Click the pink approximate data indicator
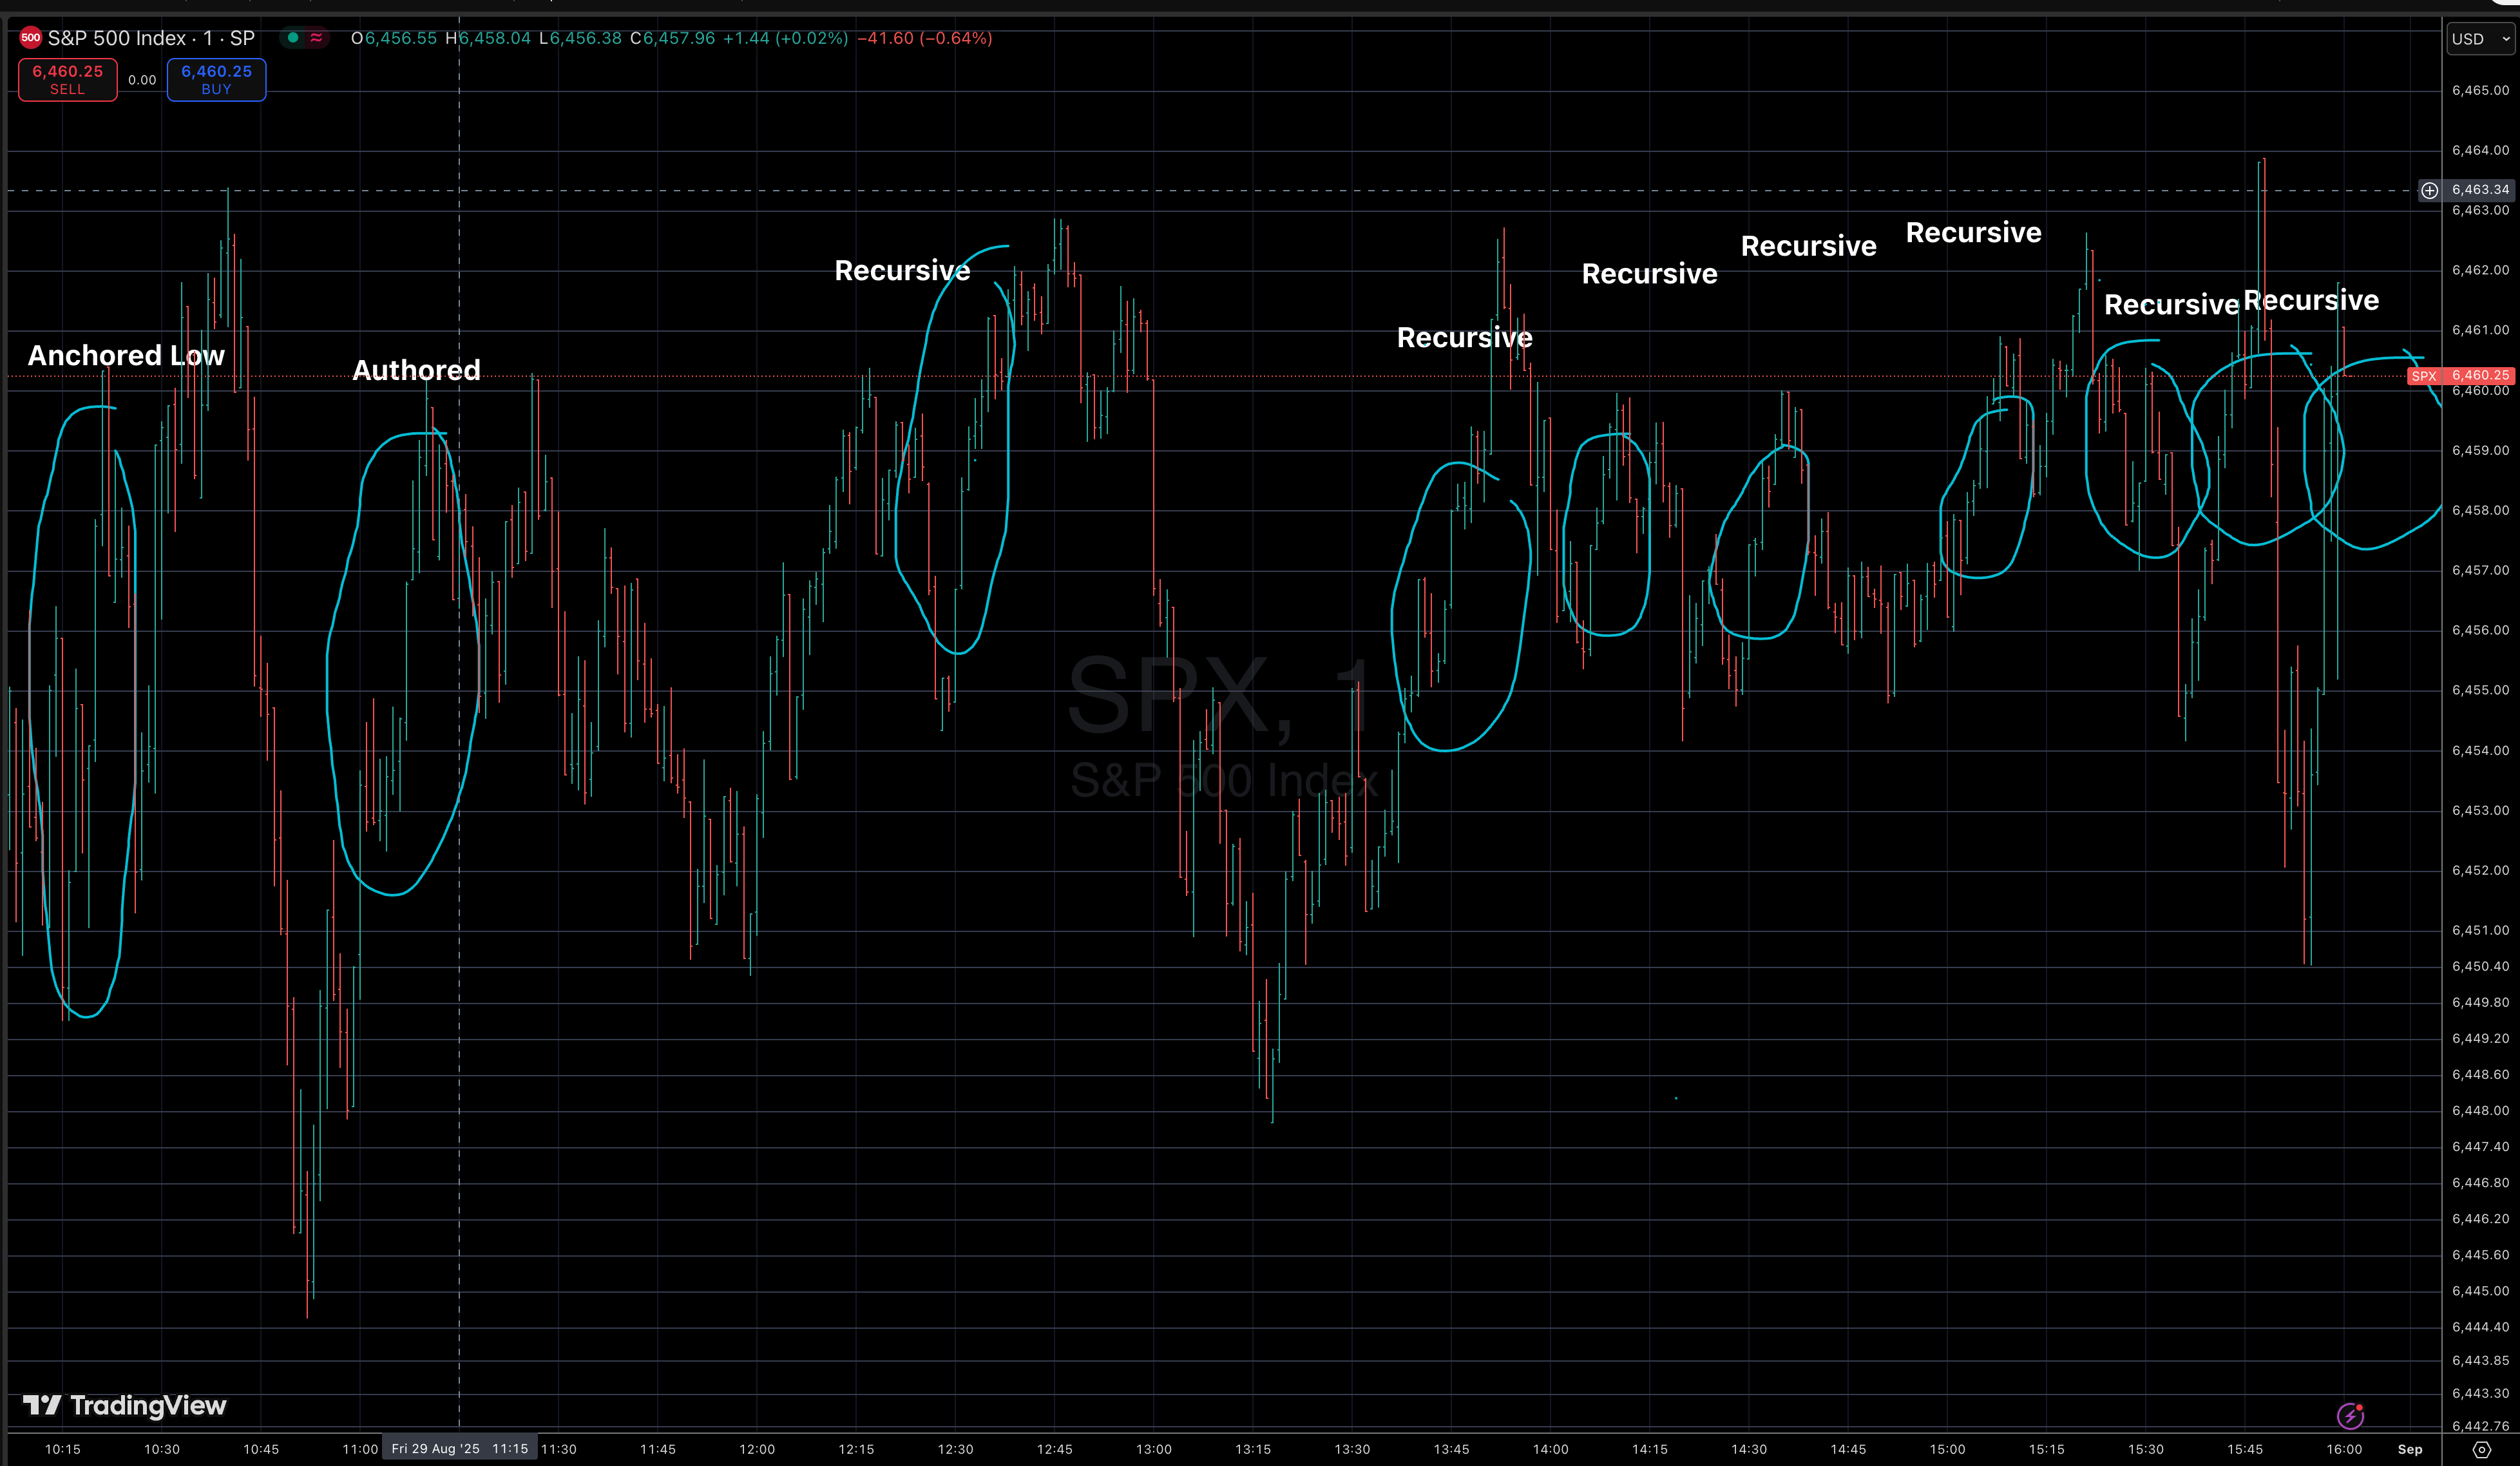 pyautogui.click(x=316, y=38)
